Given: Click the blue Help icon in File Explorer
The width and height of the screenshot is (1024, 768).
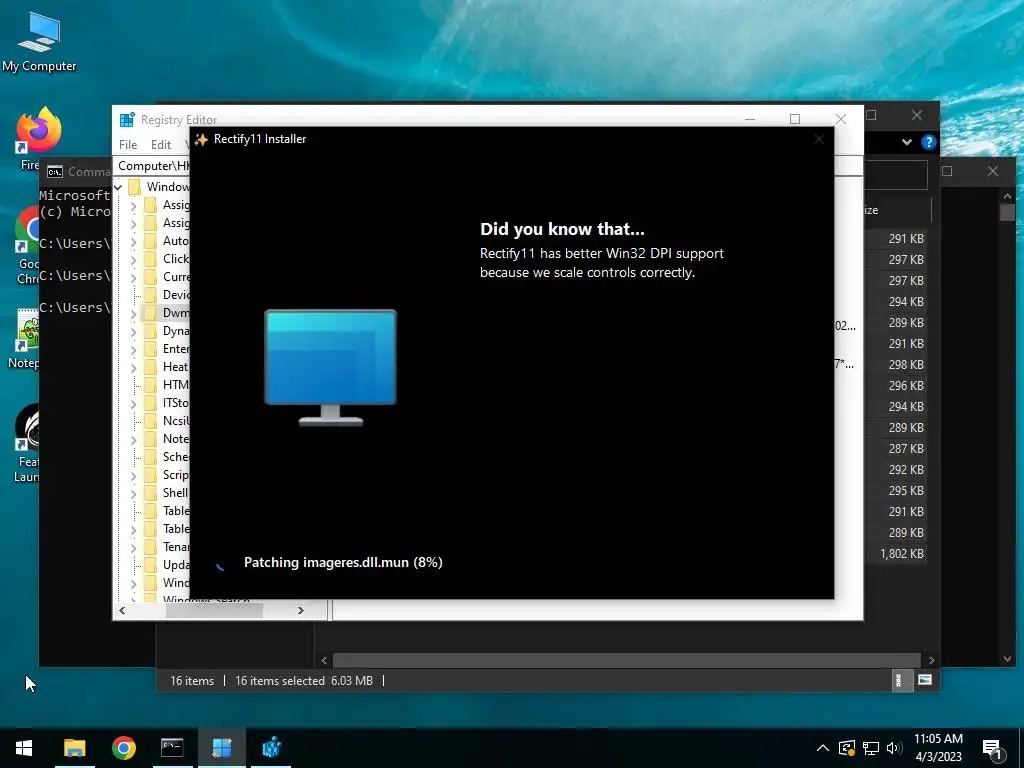Looking at the screenshot, I should pyautogui.click(x=928, y=142).
